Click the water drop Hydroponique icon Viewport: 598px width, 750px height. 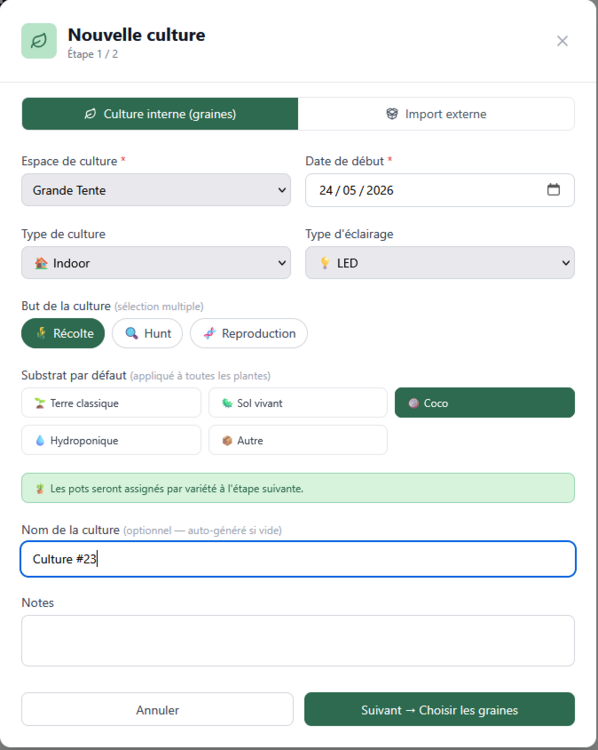[x=40, y=441]
